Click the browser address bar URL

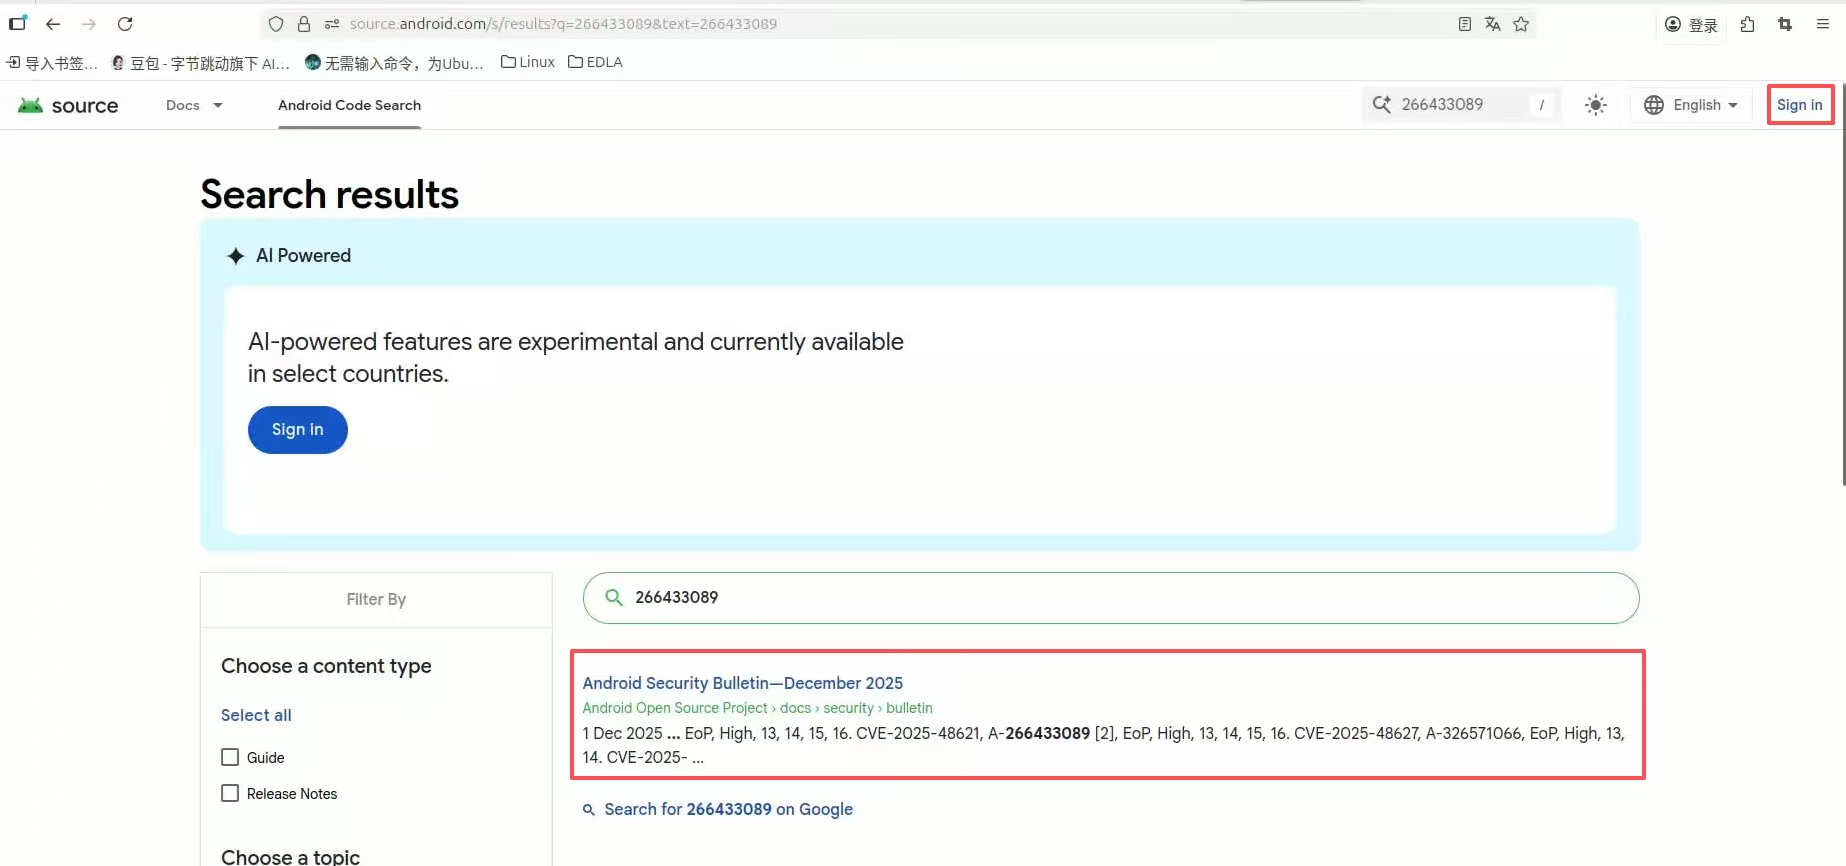[x=563, y=24]
